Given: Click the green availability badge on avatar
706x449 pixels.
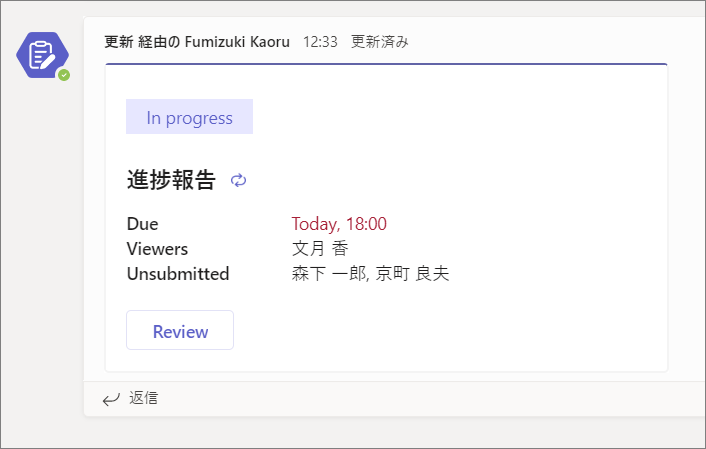Looking at the screenshot, I should (64, 75).
